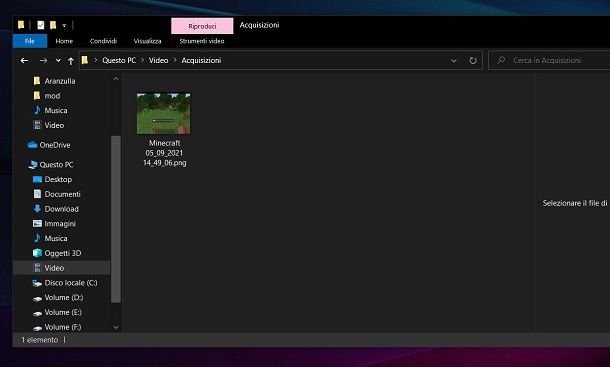Go forward with the right arrow button

click(44, 60)
